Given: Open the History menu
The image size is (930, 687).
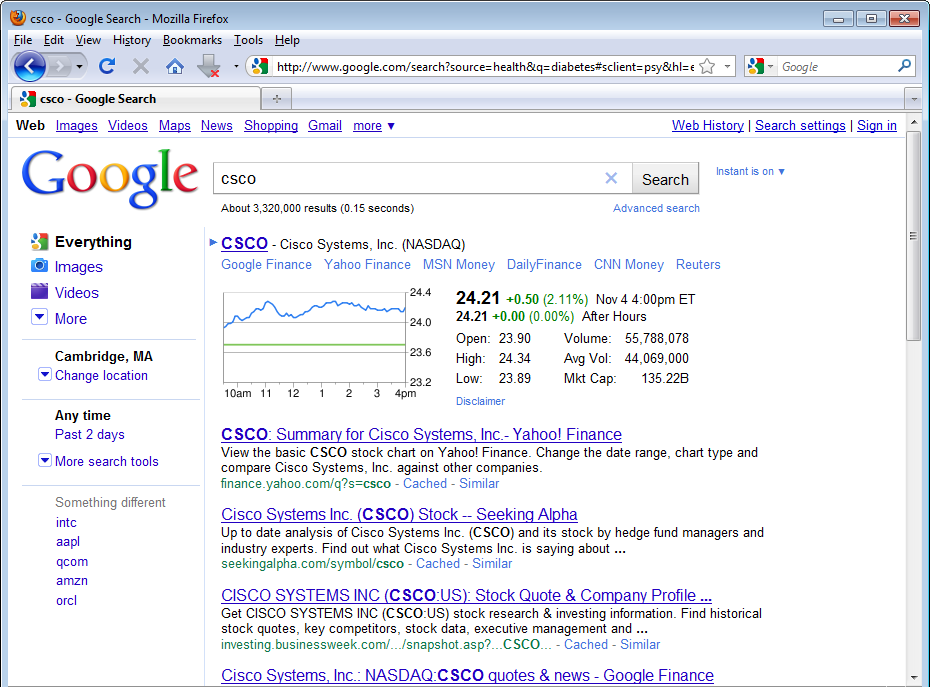Looking at the screenshot, I should pos(132,40).
